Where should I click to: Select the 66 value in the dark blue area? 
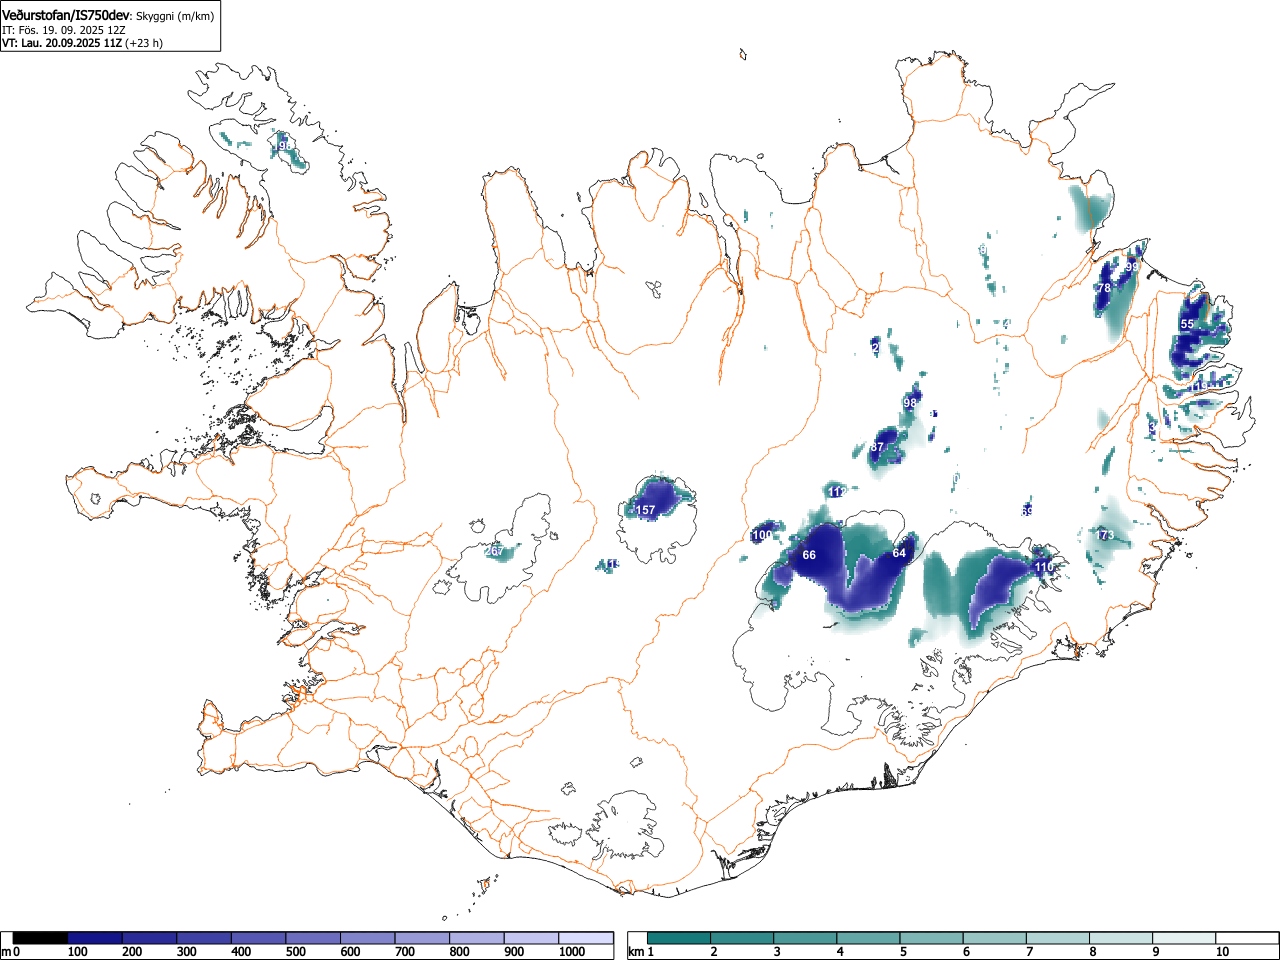809,555
